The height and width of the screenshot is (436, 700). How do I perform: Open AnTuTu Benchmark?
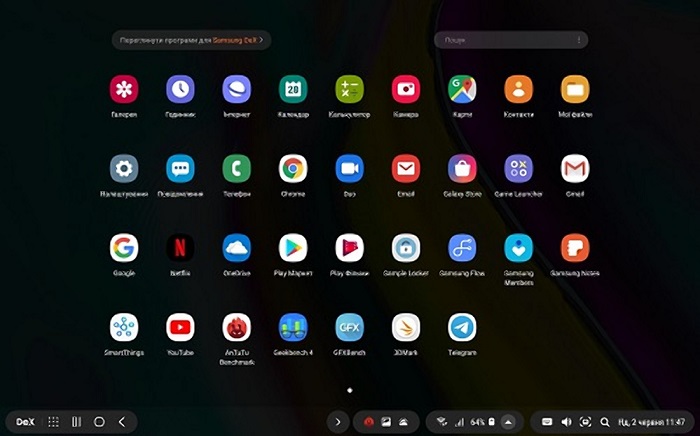click(237, 327)
